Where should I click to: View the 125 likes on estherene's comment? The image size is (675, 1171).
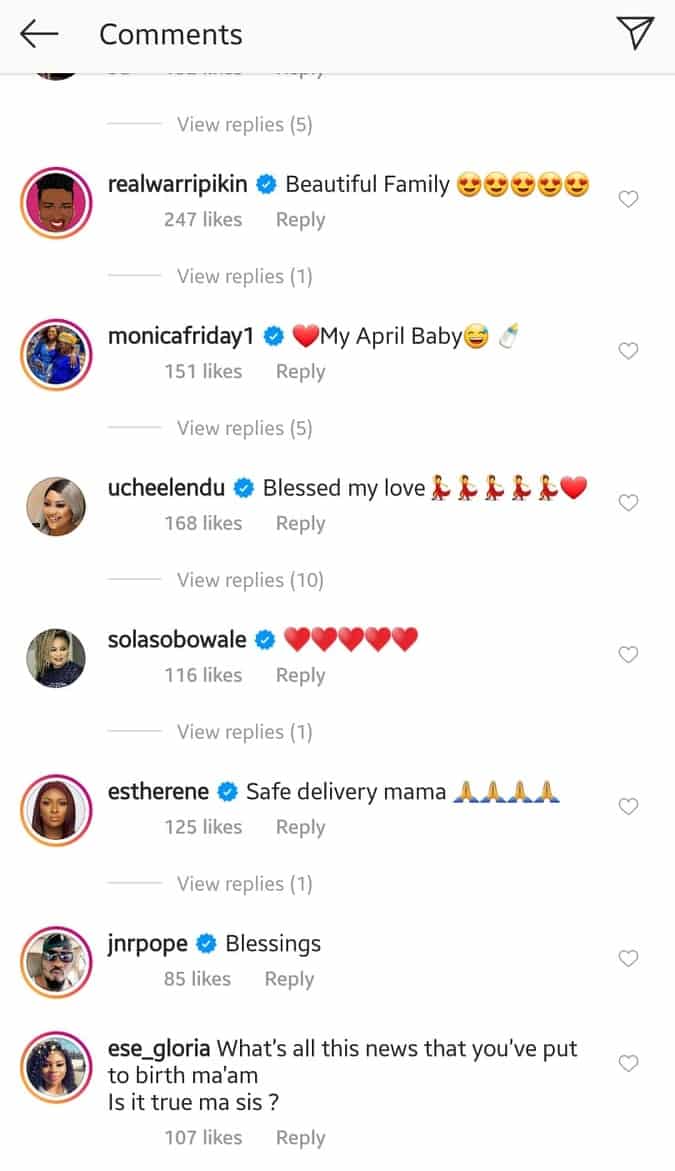click(203, 827)
